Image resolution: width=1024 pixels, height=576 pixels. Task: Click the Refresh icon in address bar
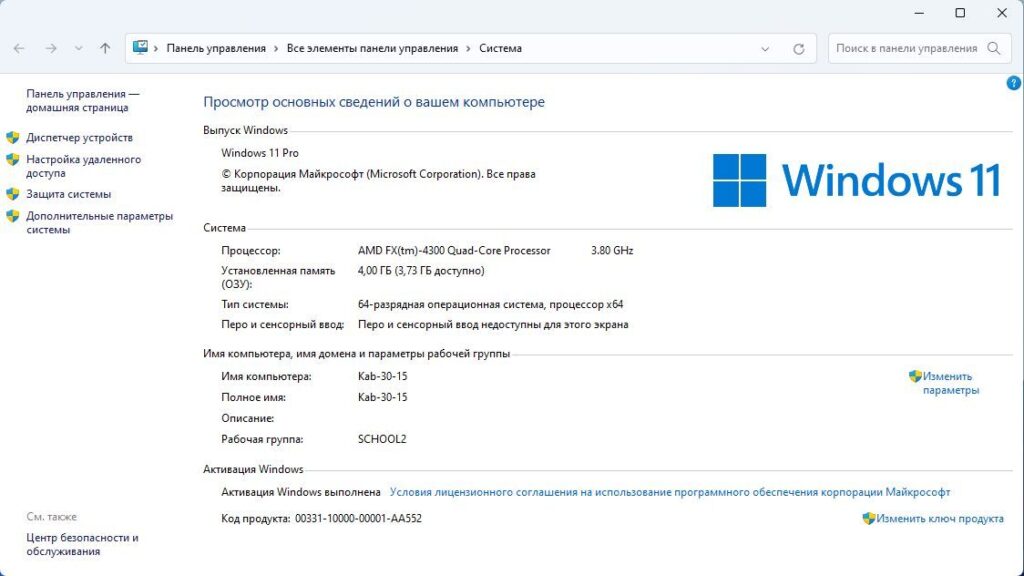pyautogui.click(x=798, y=48)
